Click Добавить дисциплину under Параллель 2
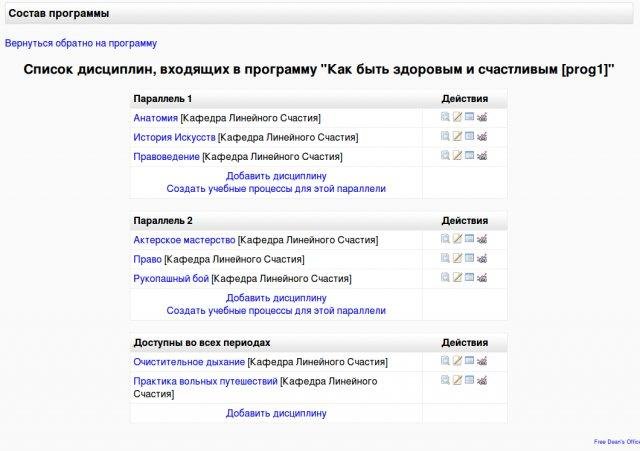This screenshot has height=451, width=640. [x=276, y=298]
